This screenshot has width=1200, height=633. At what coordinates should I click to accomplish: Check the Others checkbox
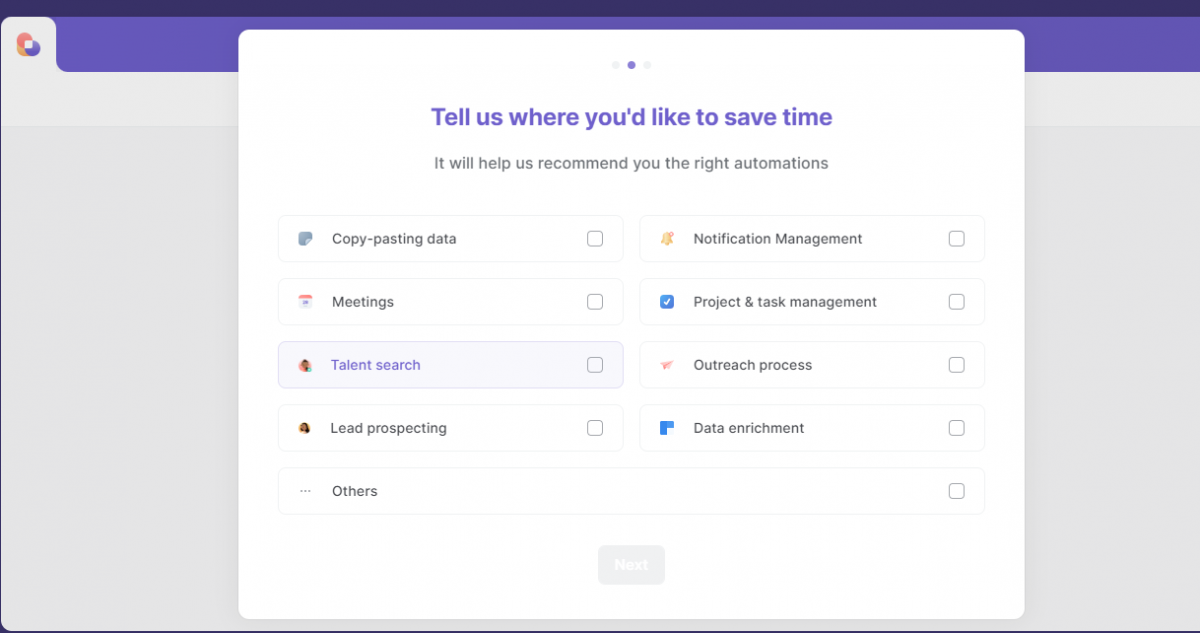pyautogui.click(x=956, y=490)
